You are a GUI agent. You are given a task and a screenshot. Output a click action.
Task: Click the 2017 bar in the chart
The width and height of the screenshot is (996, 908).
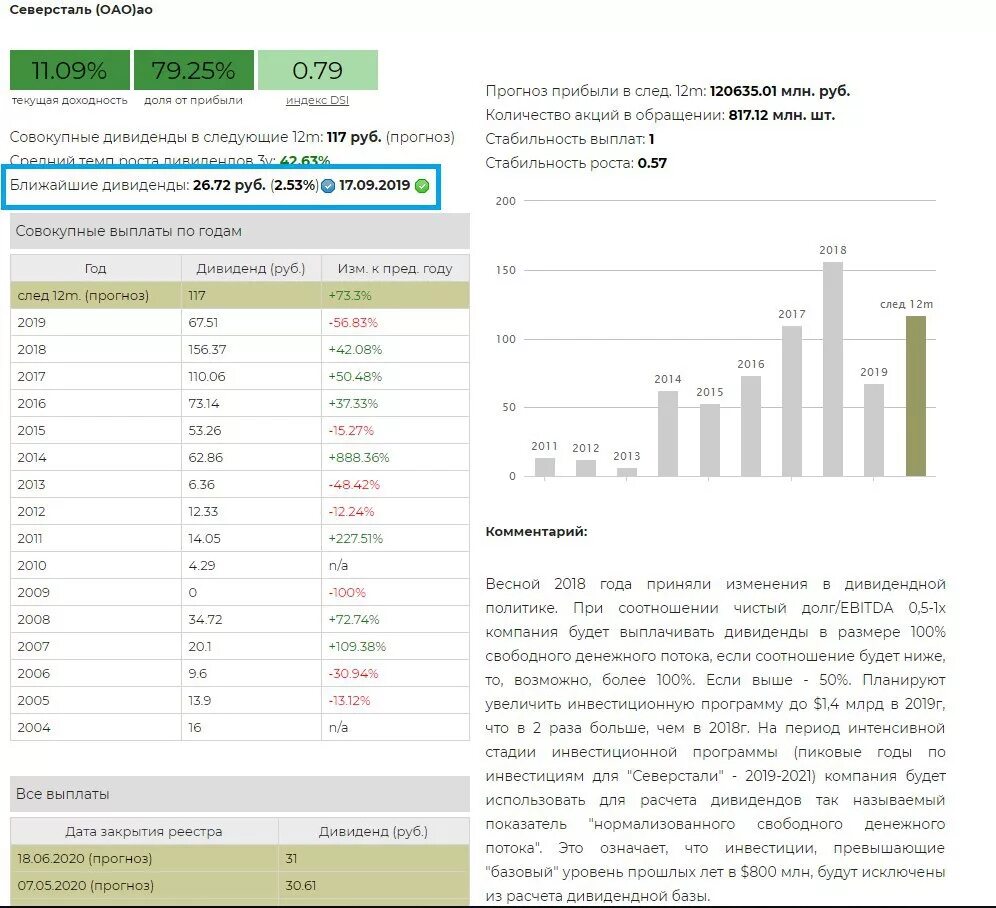[791, 401]
